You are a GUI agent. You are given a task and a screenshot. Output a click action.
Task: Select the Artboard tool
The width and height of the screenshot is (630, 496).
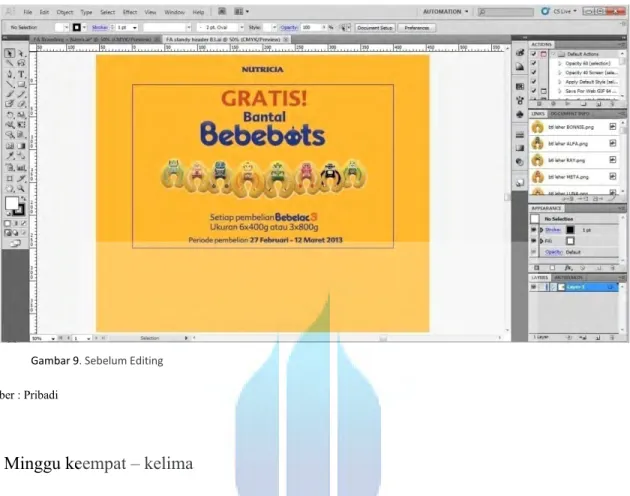pyautogui.click(x=10, y=178)
